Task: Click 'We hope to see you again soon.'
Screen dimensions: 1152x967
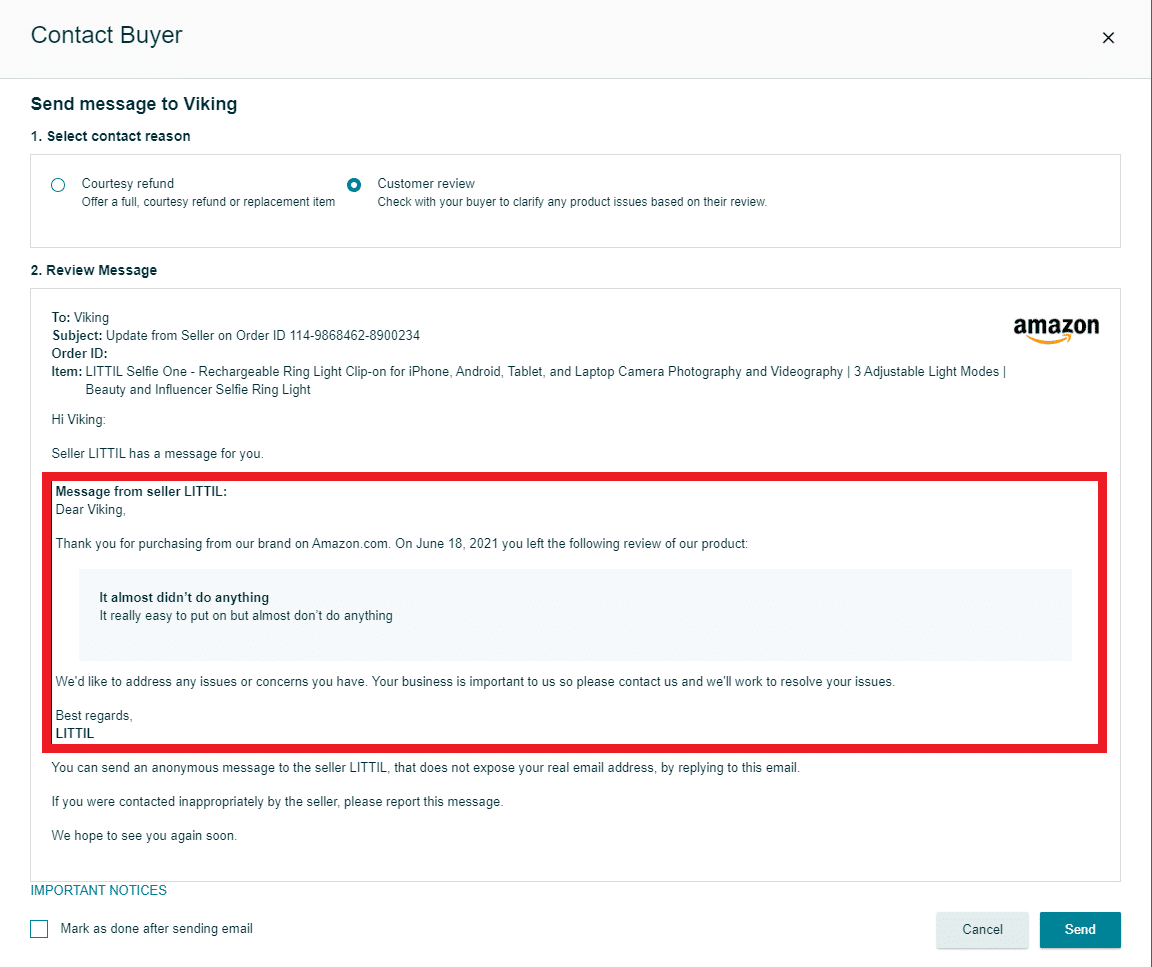Action: pos(144,835)
